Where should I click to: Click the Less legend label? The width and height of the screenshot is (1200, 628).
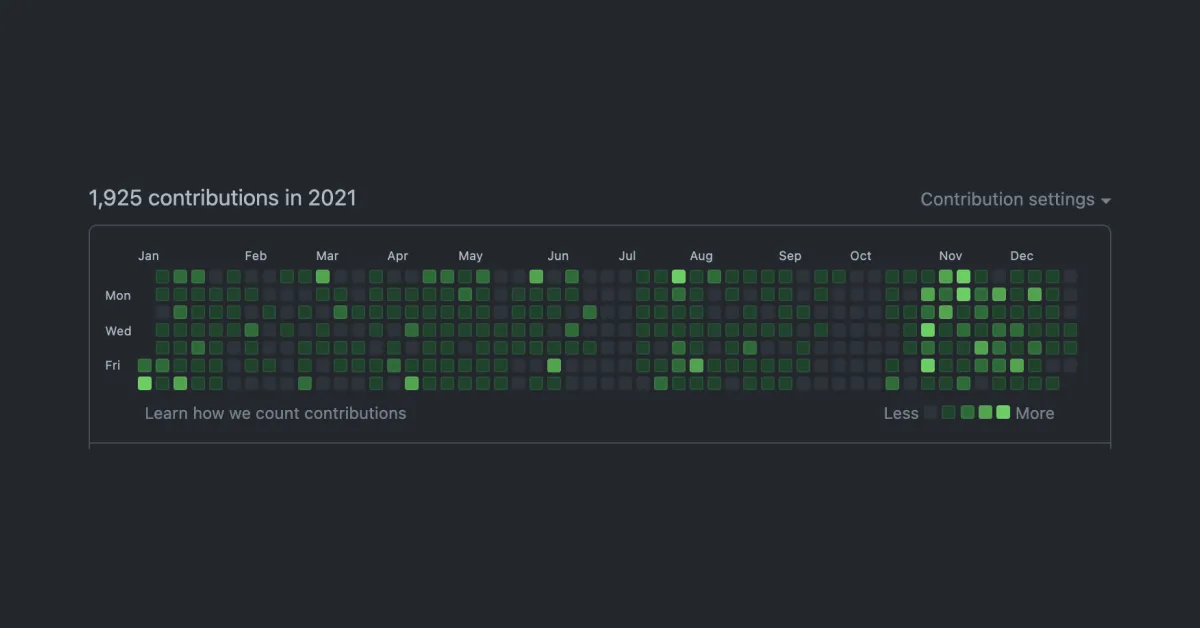[901, 413]
